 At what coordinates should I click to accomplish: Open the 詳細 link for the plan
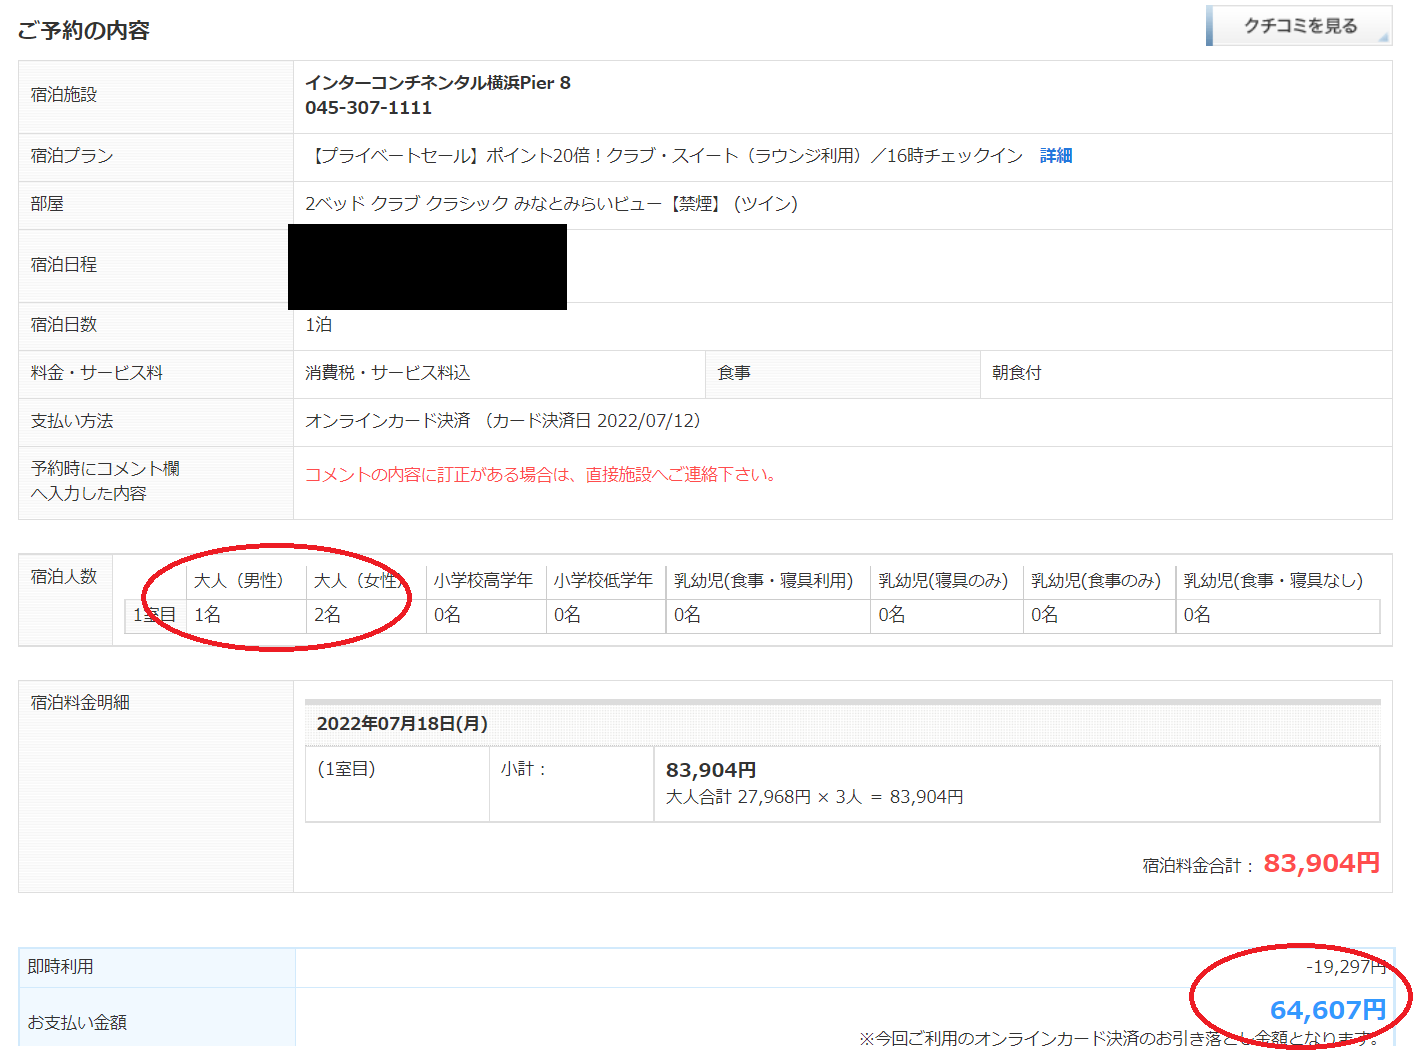coord(1056,156)
